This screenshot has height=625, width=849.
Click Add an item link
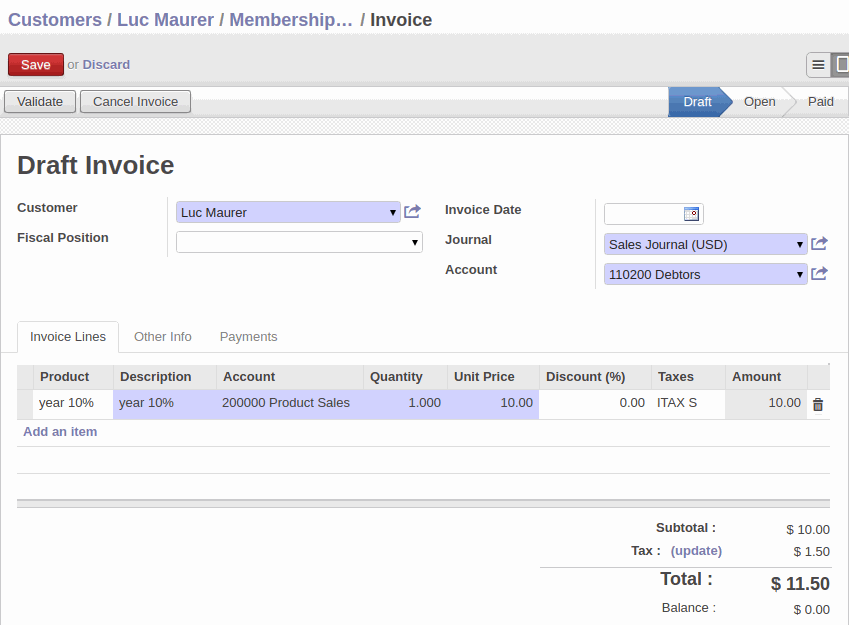pyautogui.click(x=60, y=432)
